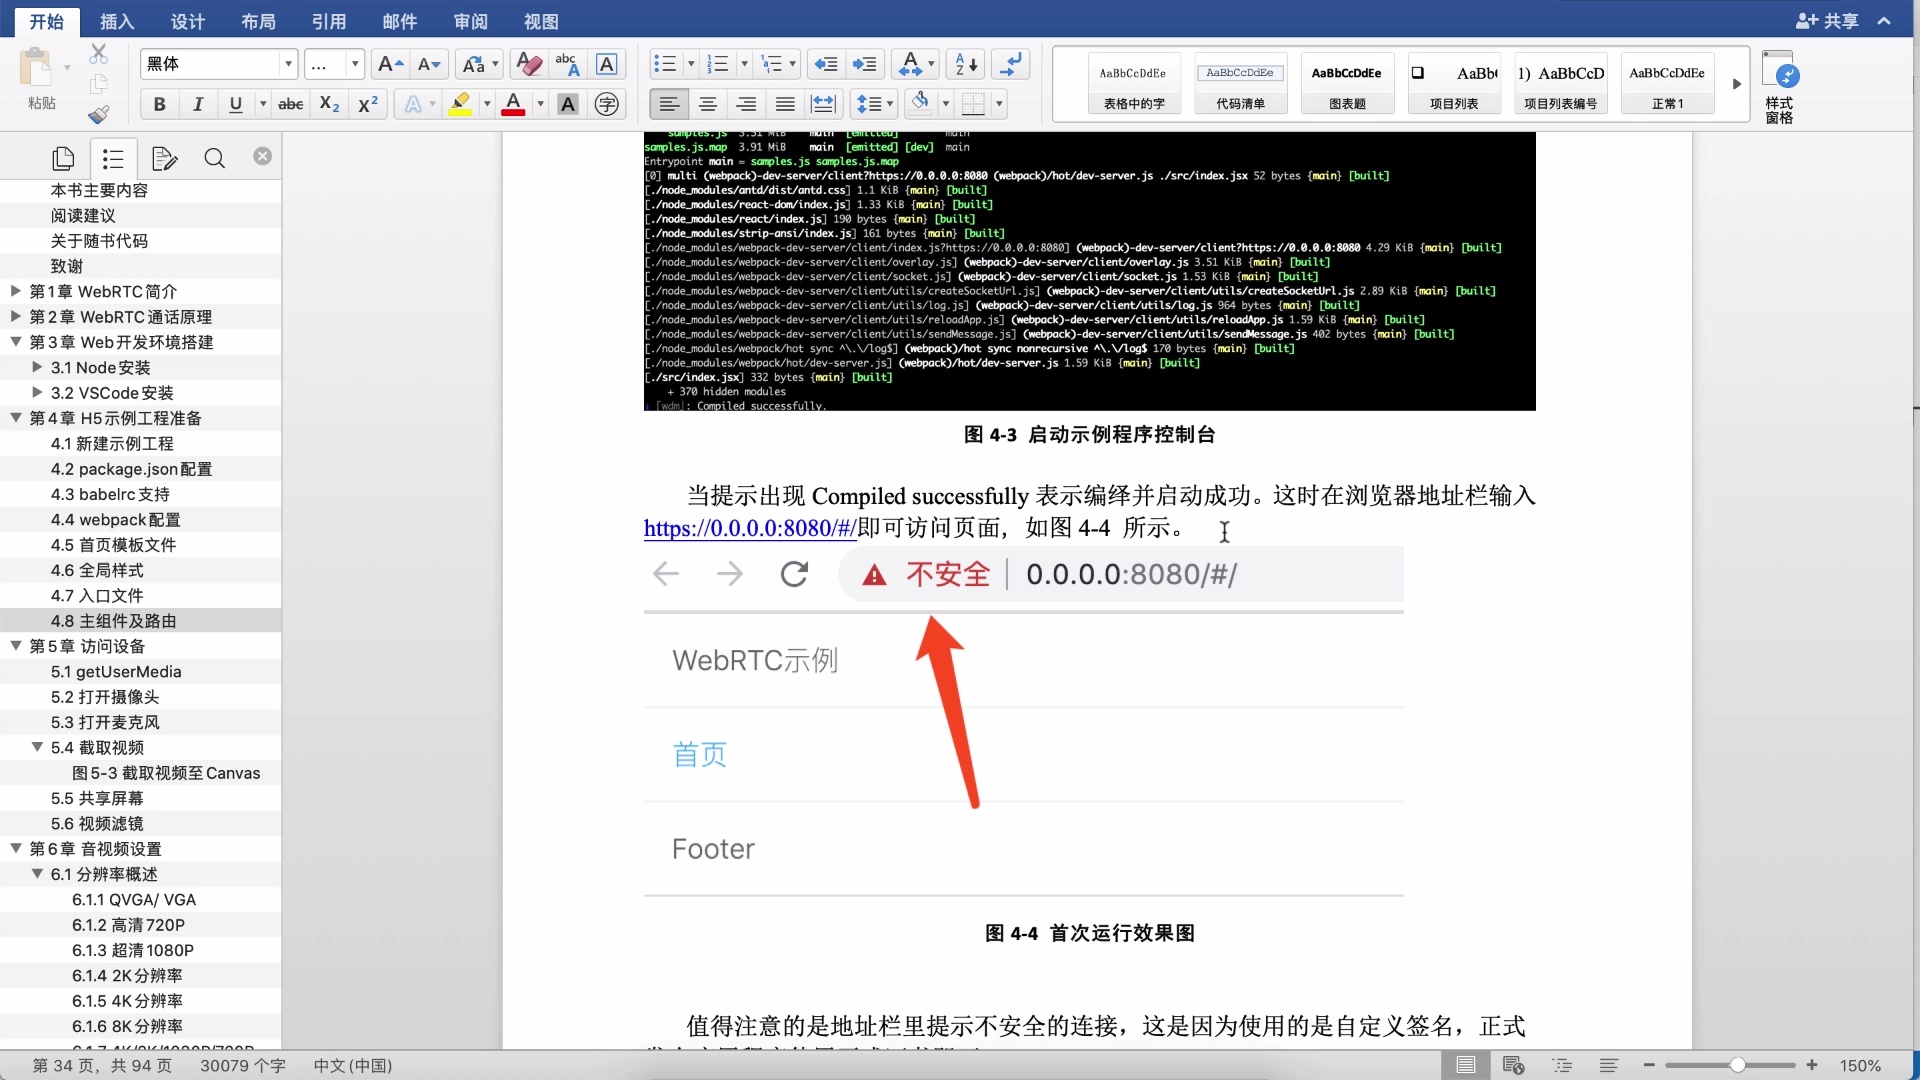Screen dimensions: 1920x1080
Task: Select center paragraph alignment
Action: pyautogui.click(x=708, y=104)
